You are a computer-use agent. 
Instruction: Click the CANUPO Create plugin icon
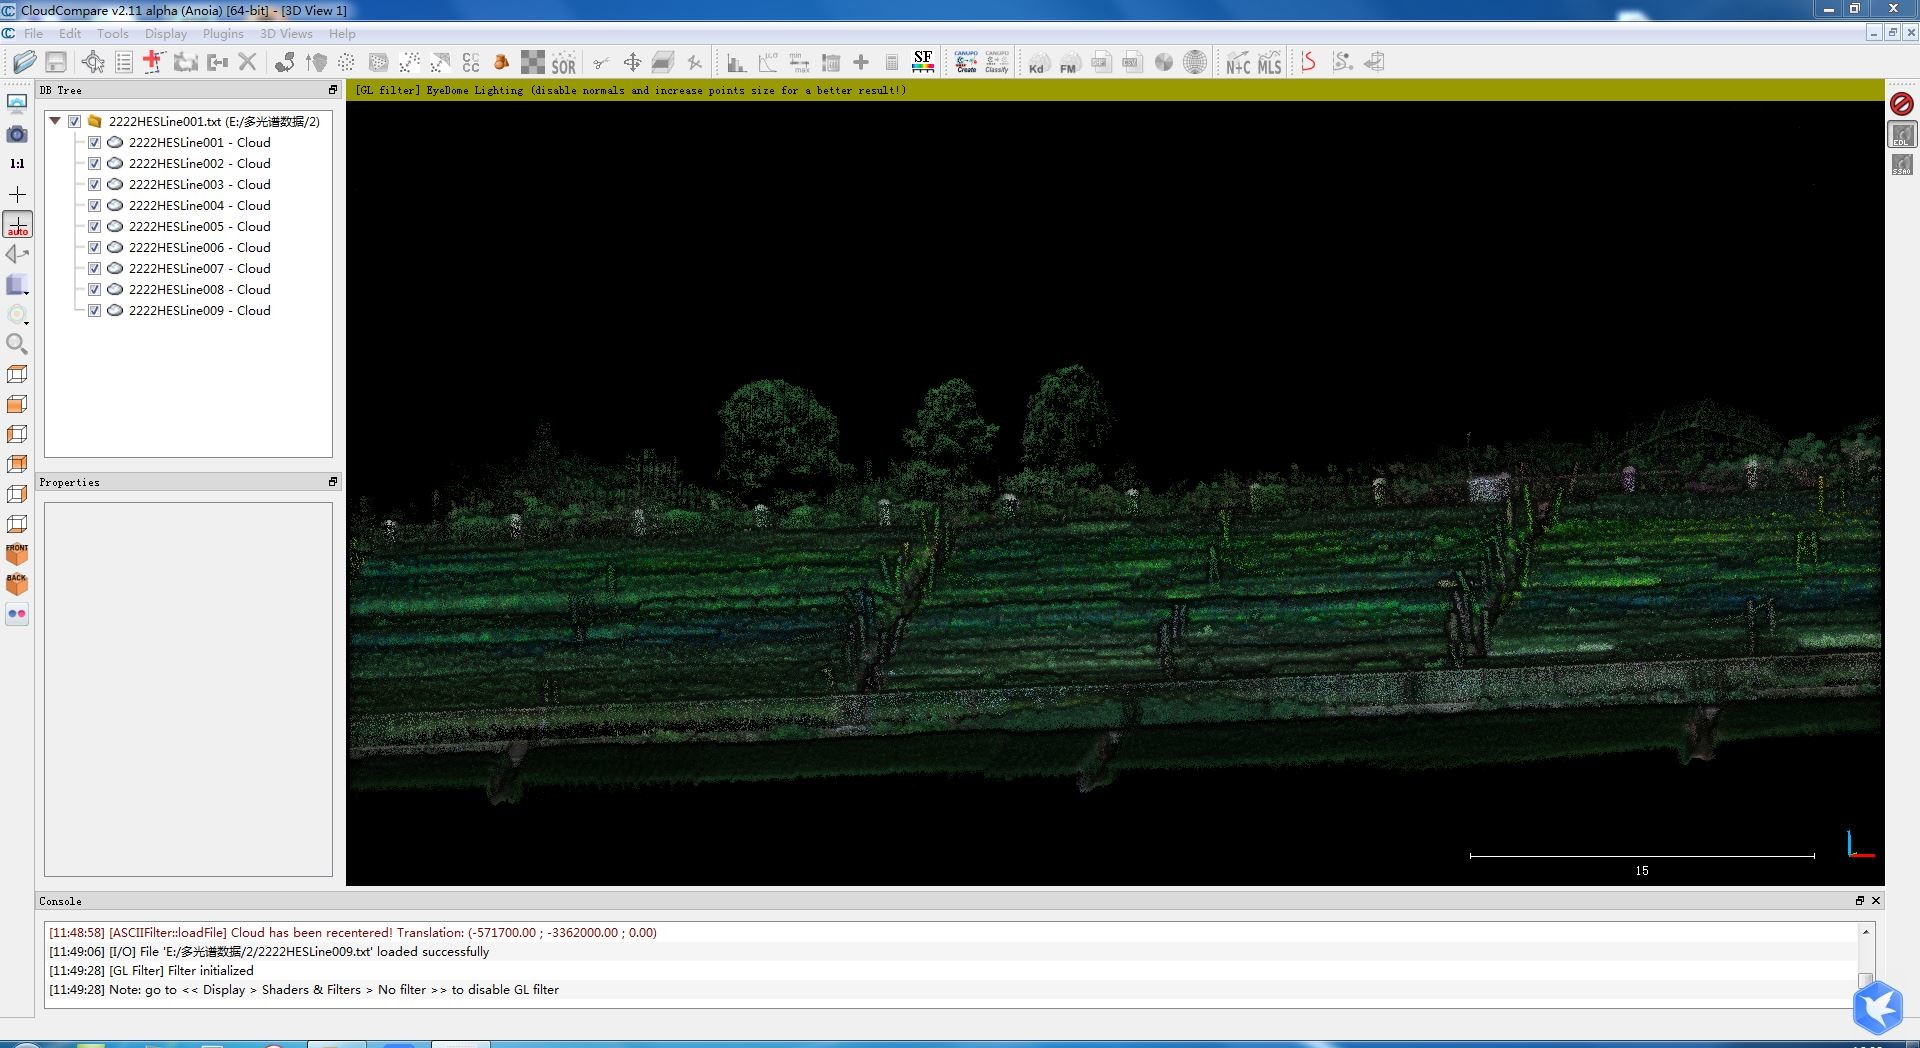(966, 62)
